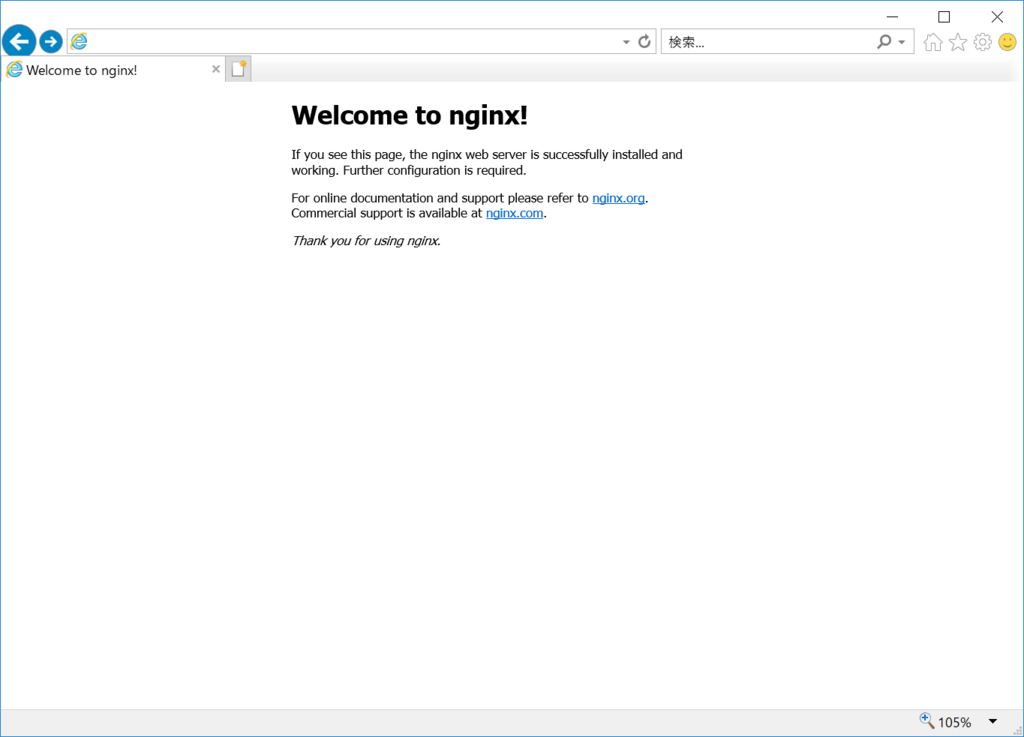Click the Internet Explorer icon in address bar
This screenshot has height=737, width=1024.
point(79,42)
